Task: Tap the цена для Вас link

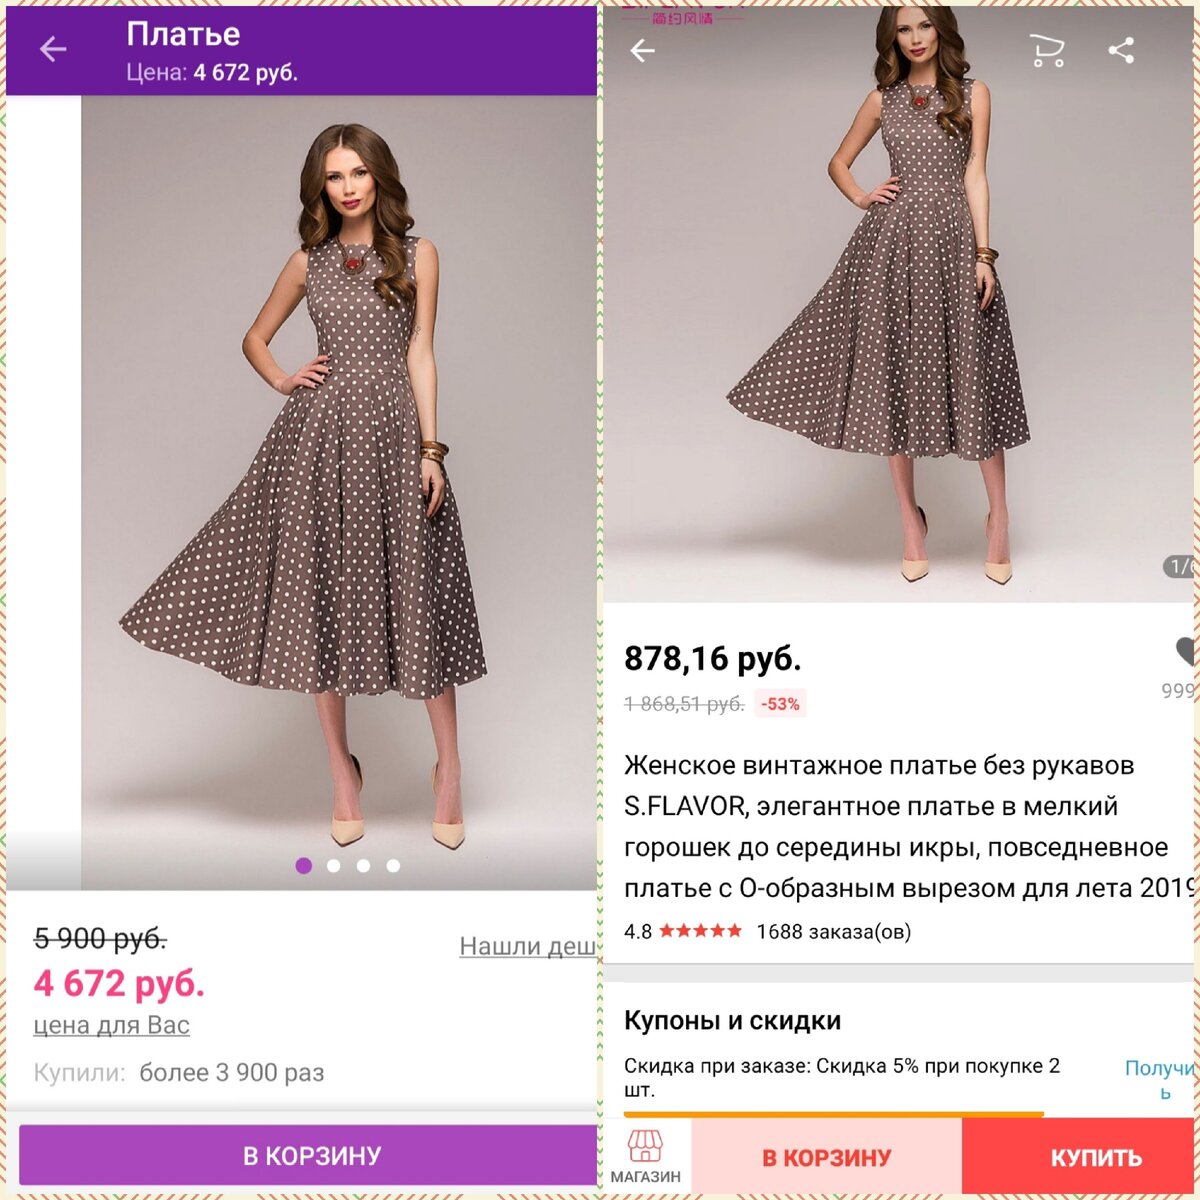Action: point(111,1025)
